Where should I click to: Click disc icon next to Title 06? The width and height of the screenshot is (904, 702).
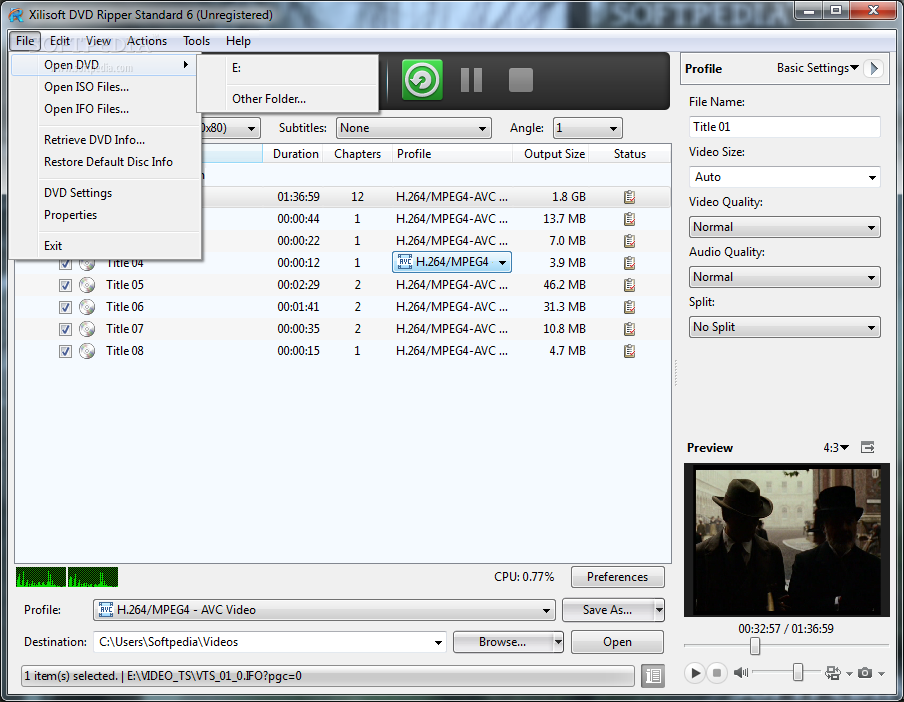(x=87, y=307)
